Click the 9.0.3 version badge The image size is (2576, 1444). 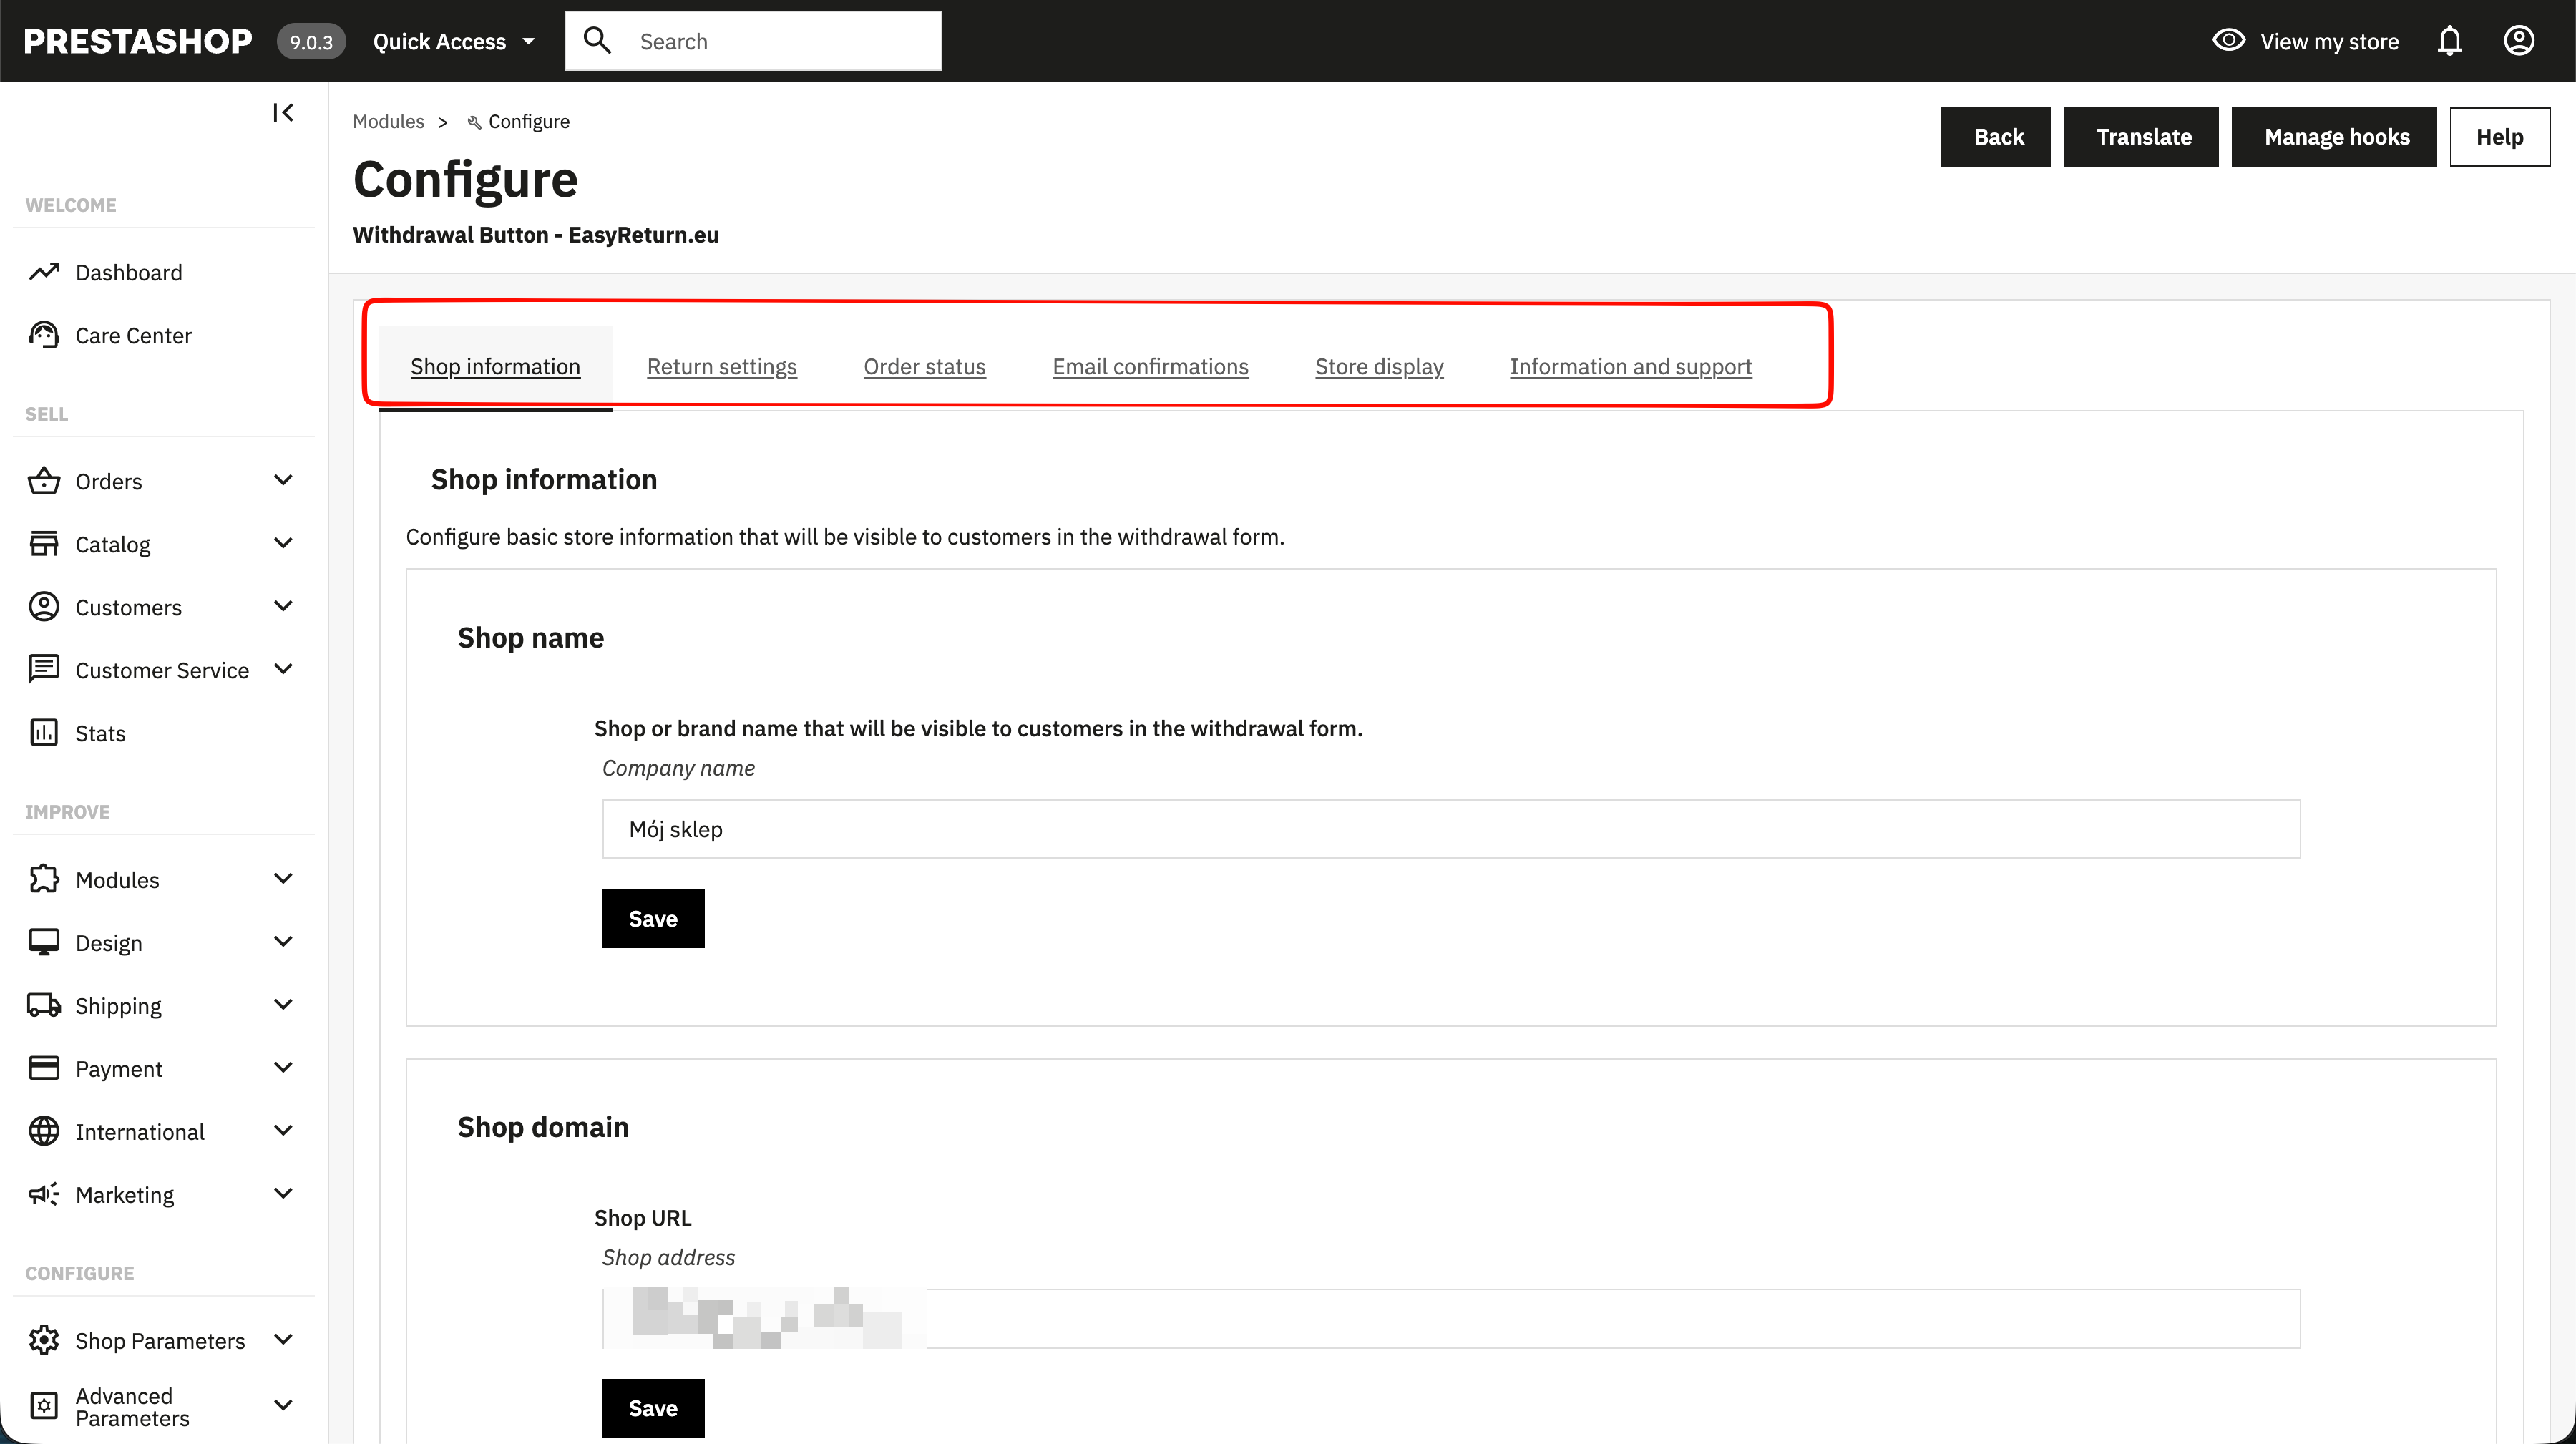tap(311, 41)
